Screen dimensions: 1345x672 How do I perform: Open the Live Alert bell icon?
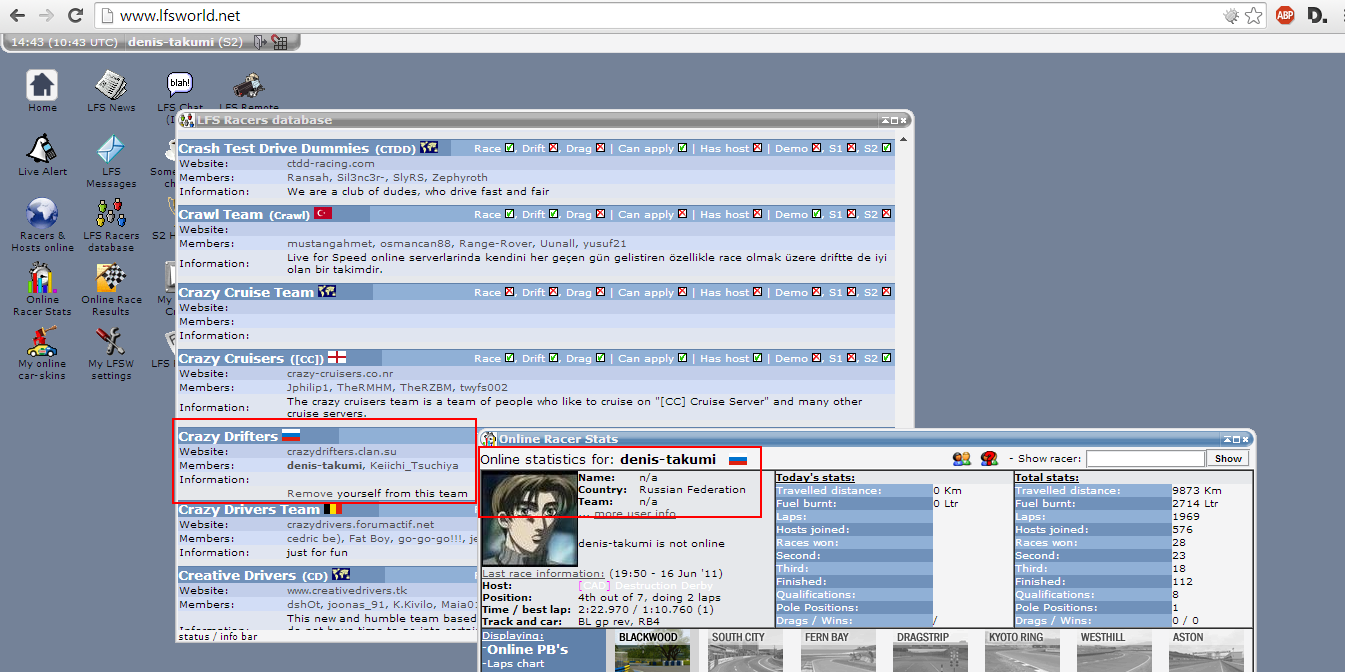42,149
